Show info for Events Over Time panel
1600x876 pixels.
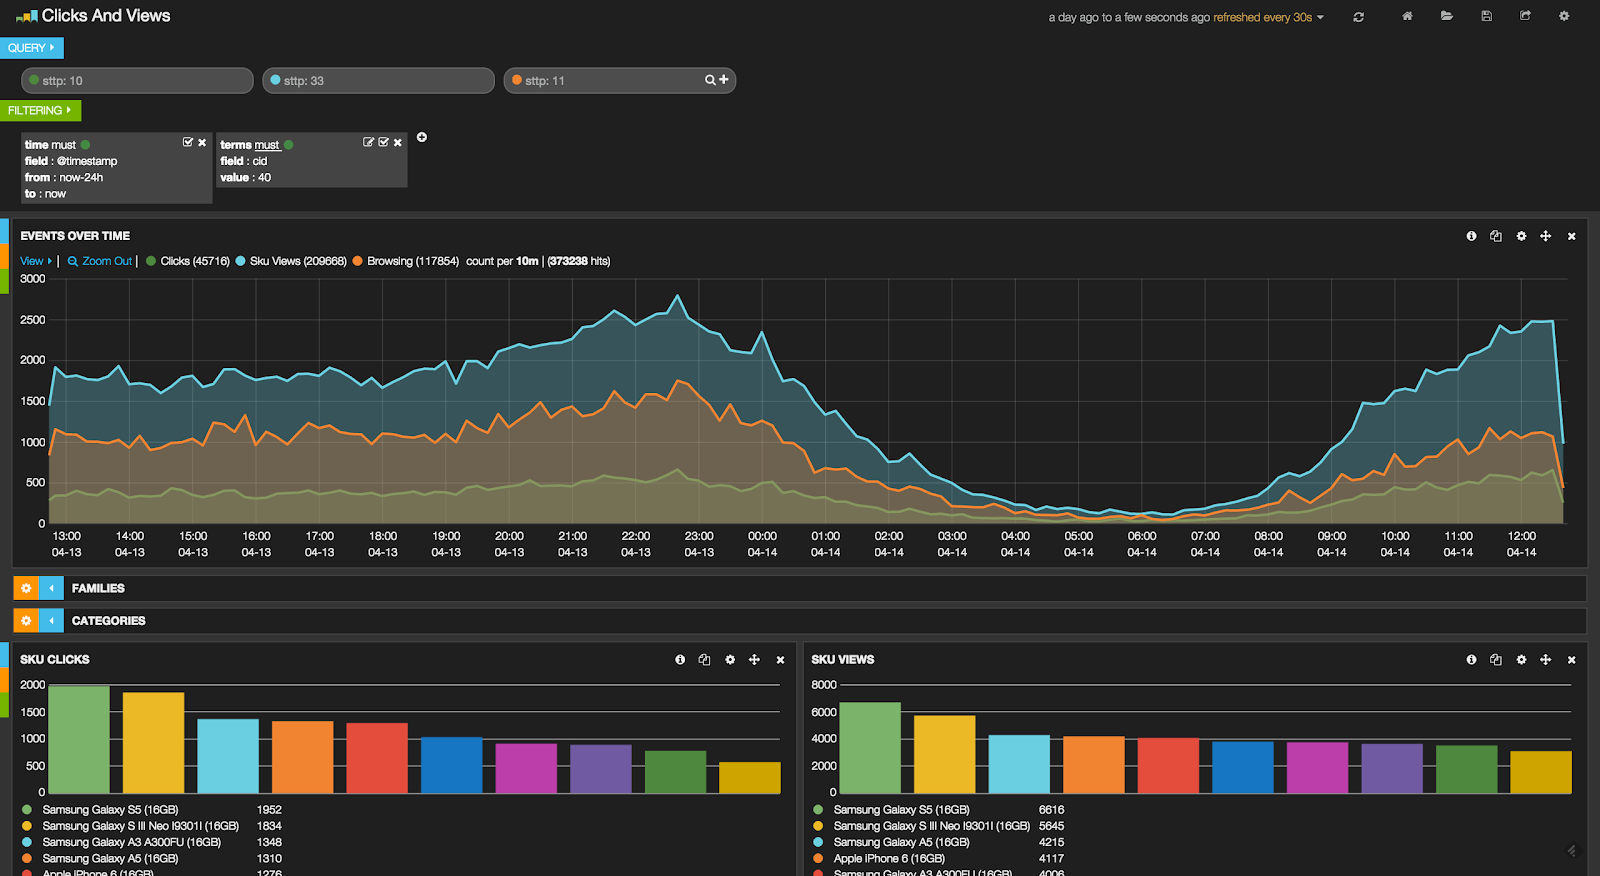pos(1471,236)
